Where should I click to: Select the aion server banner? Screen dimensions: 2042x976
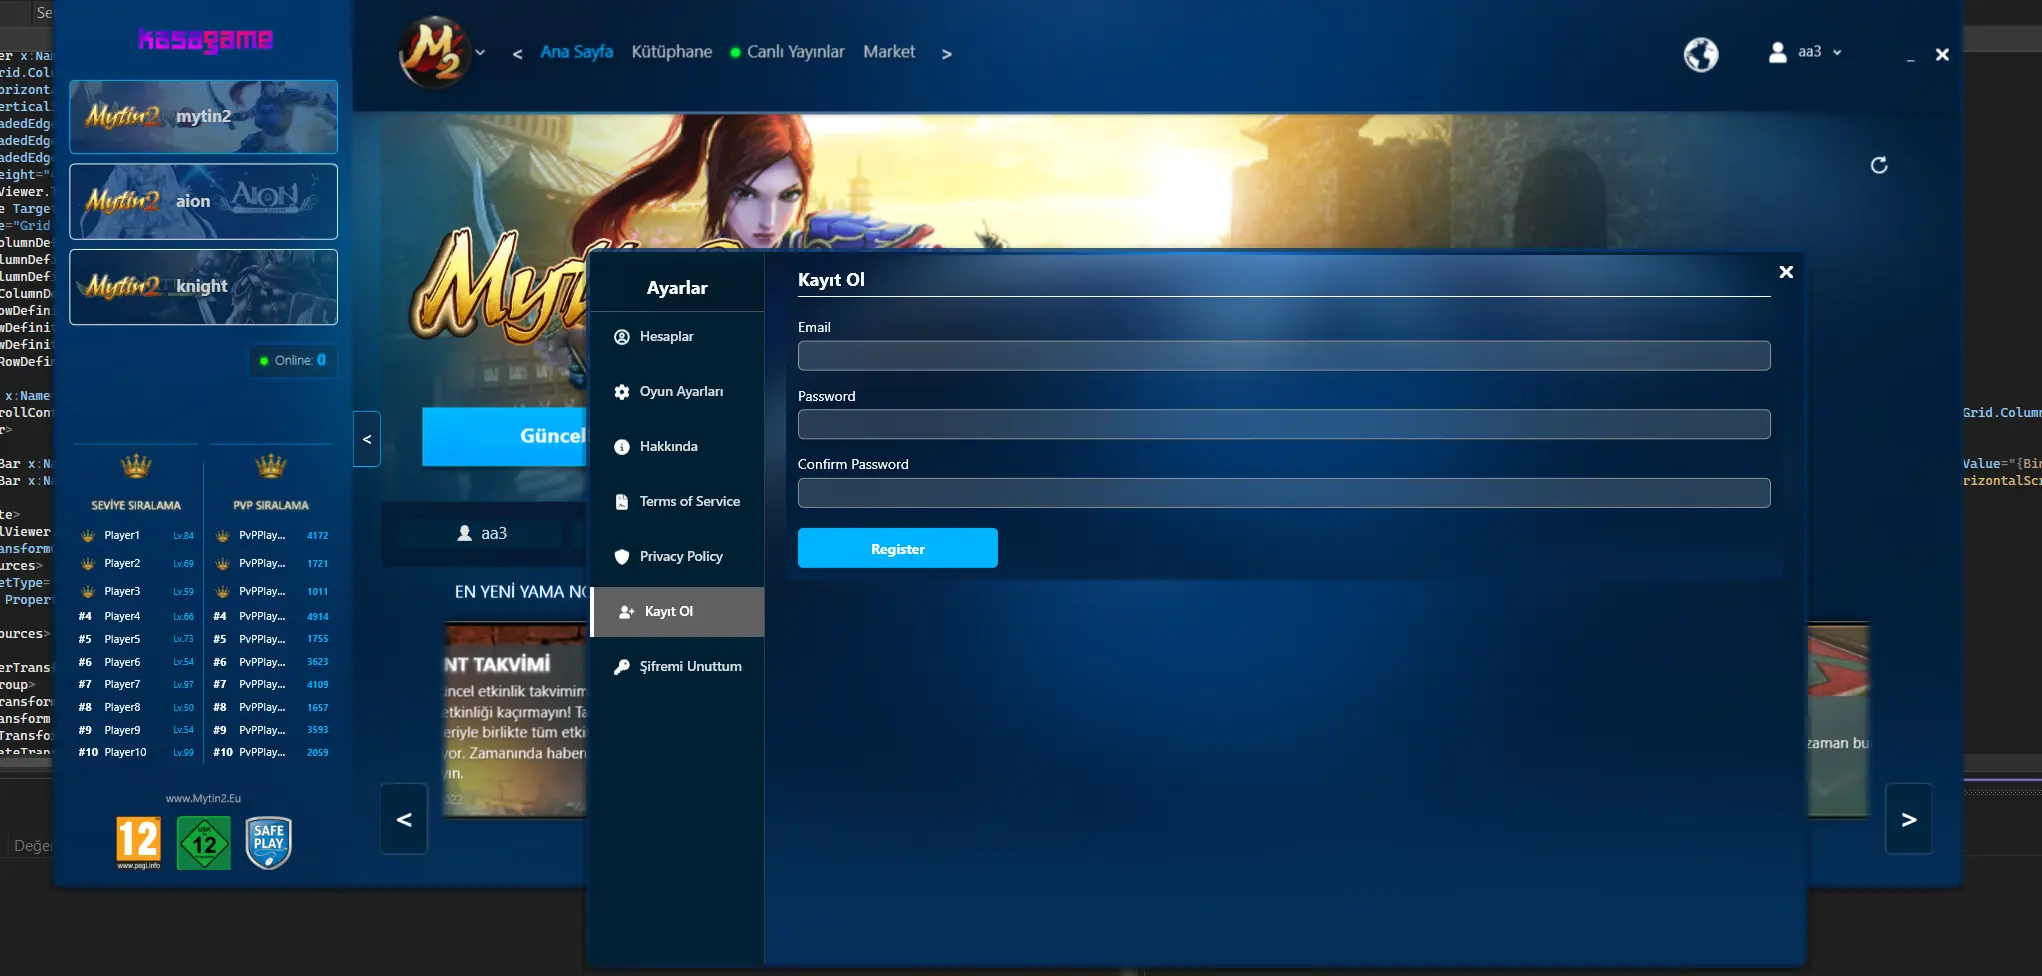click(x=203, y=202)
